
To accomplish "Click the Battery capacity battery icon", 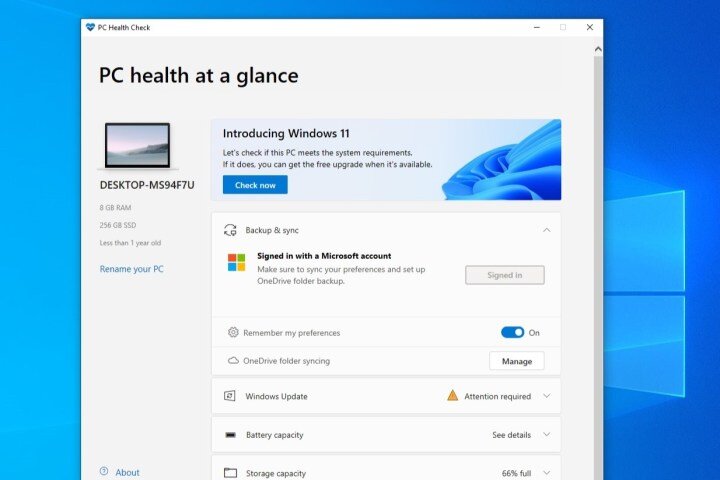I will tap(231, 435).
